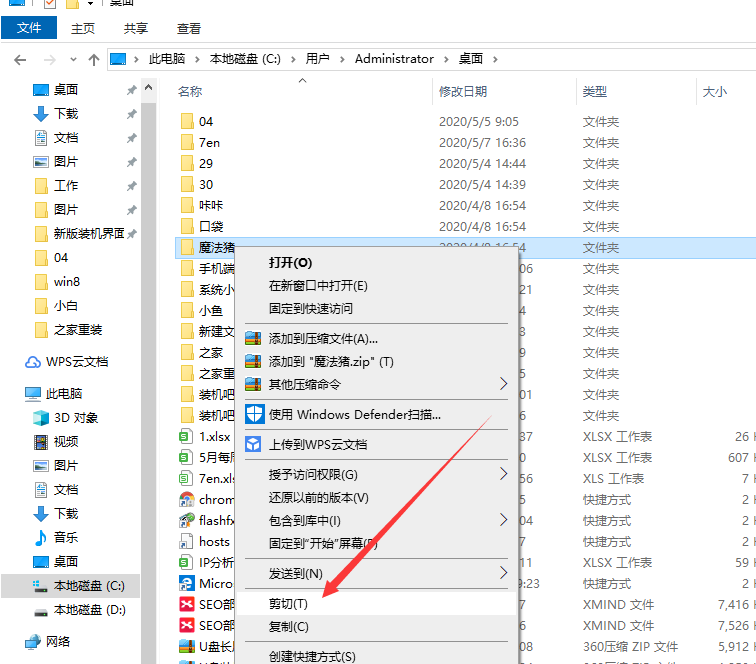The width and height of the screenshot is (756, 664).
Task: Select folder named 29
Action: tap(206, 163)
